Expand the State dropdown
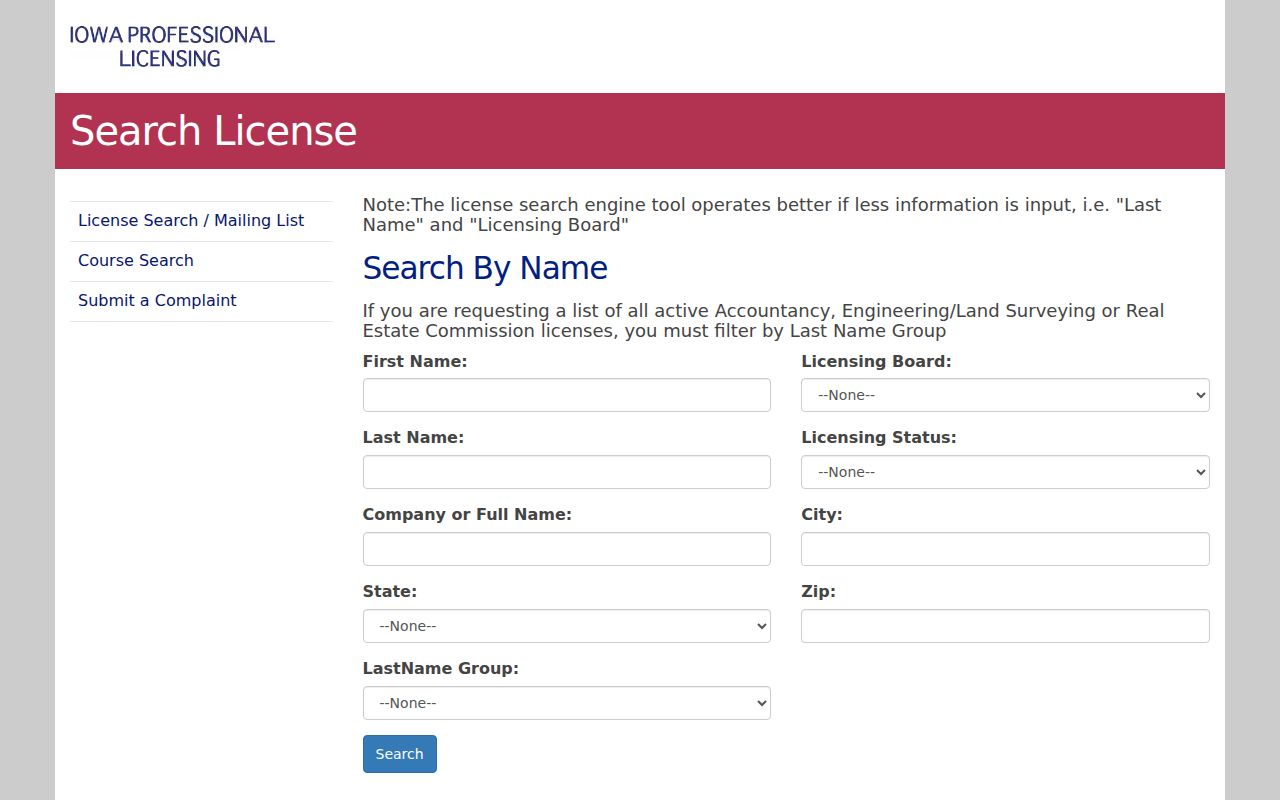This screenshot has width=1280, height=800. click(567, 626)
